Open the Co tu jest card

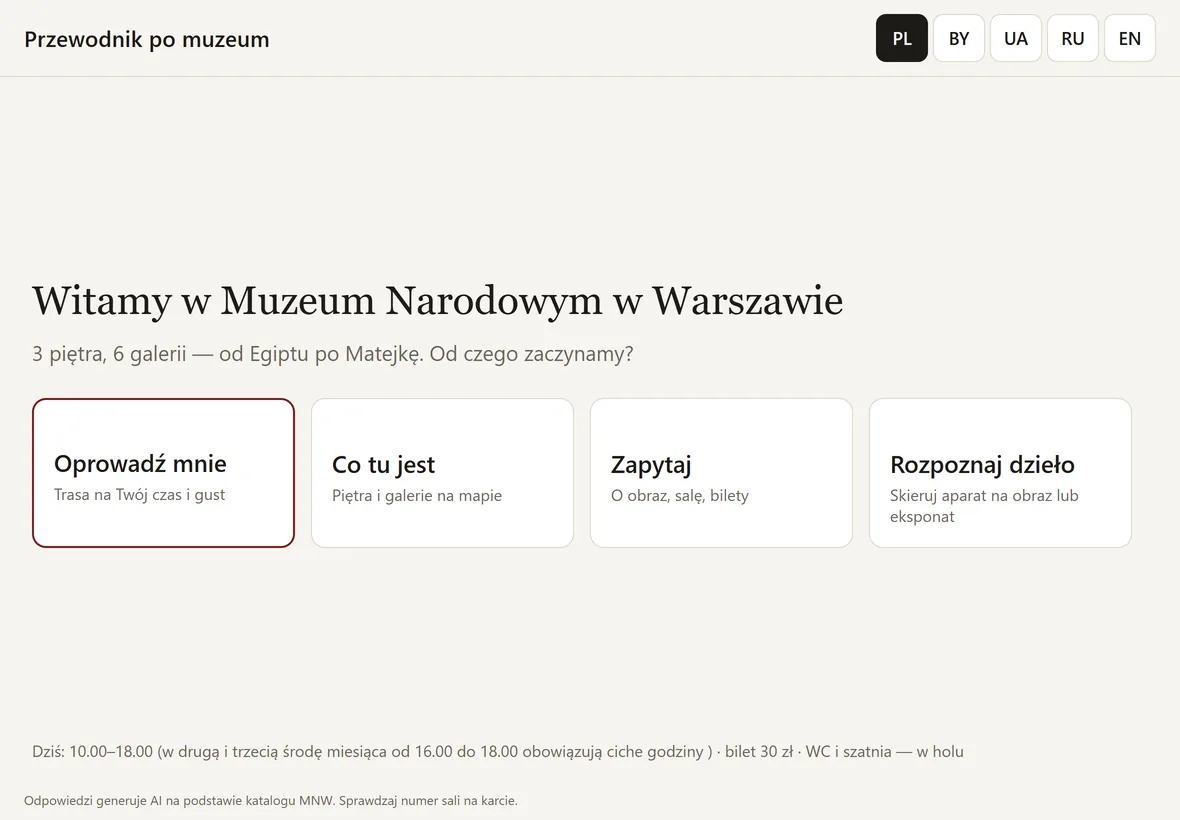click(442, 472)
